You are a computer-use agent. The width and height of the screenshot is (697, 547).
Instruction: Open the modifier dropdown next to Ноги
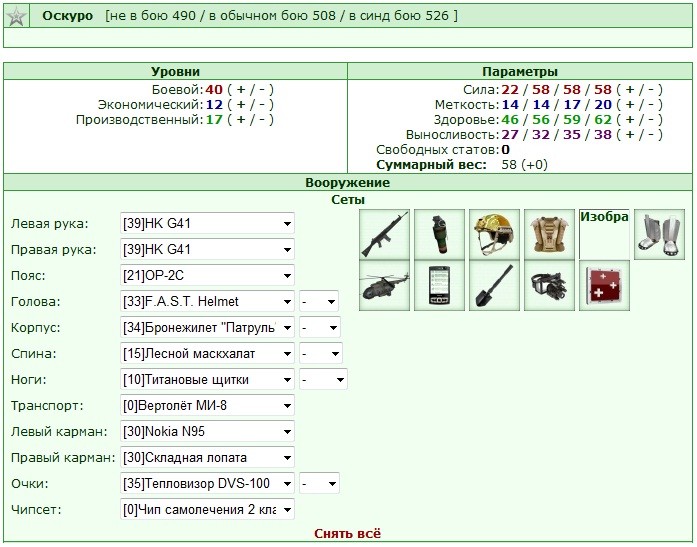tap(323, 379)
